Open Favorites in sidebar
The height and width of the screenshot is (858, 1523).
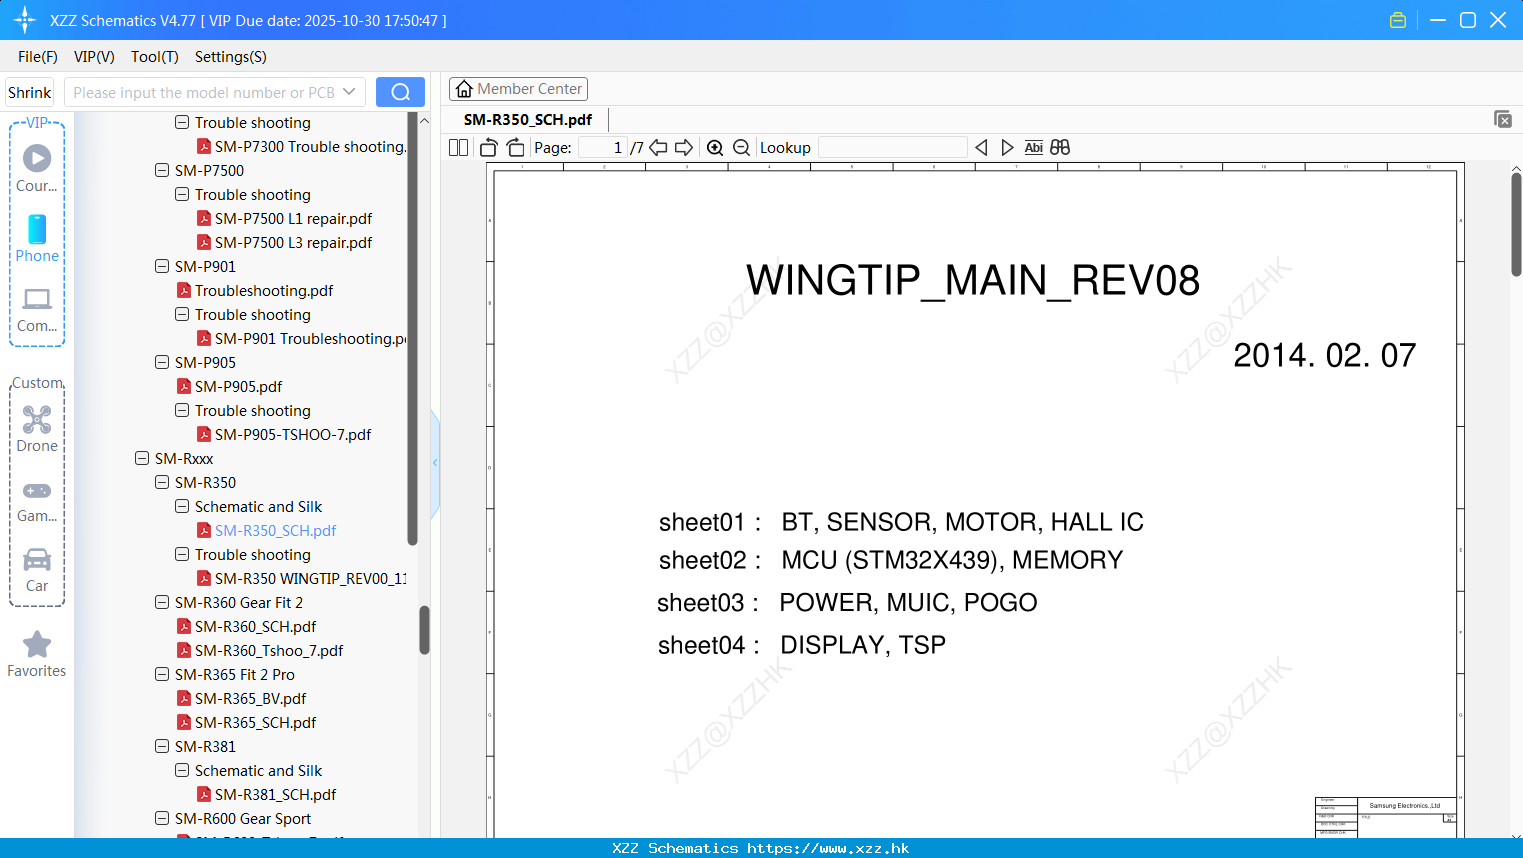click(x=37, y=654)
